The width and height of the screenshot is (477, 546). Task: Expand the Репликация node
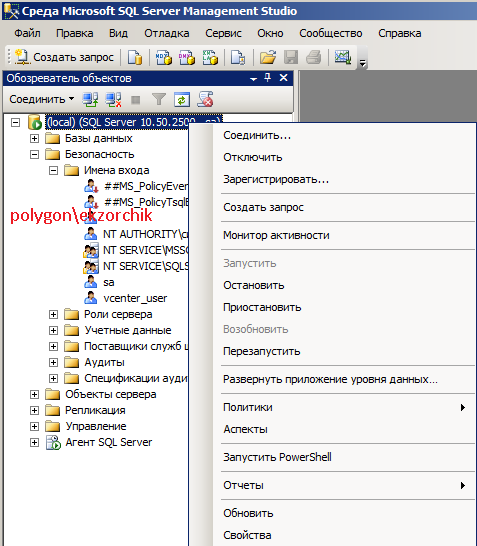pos(34,411)
